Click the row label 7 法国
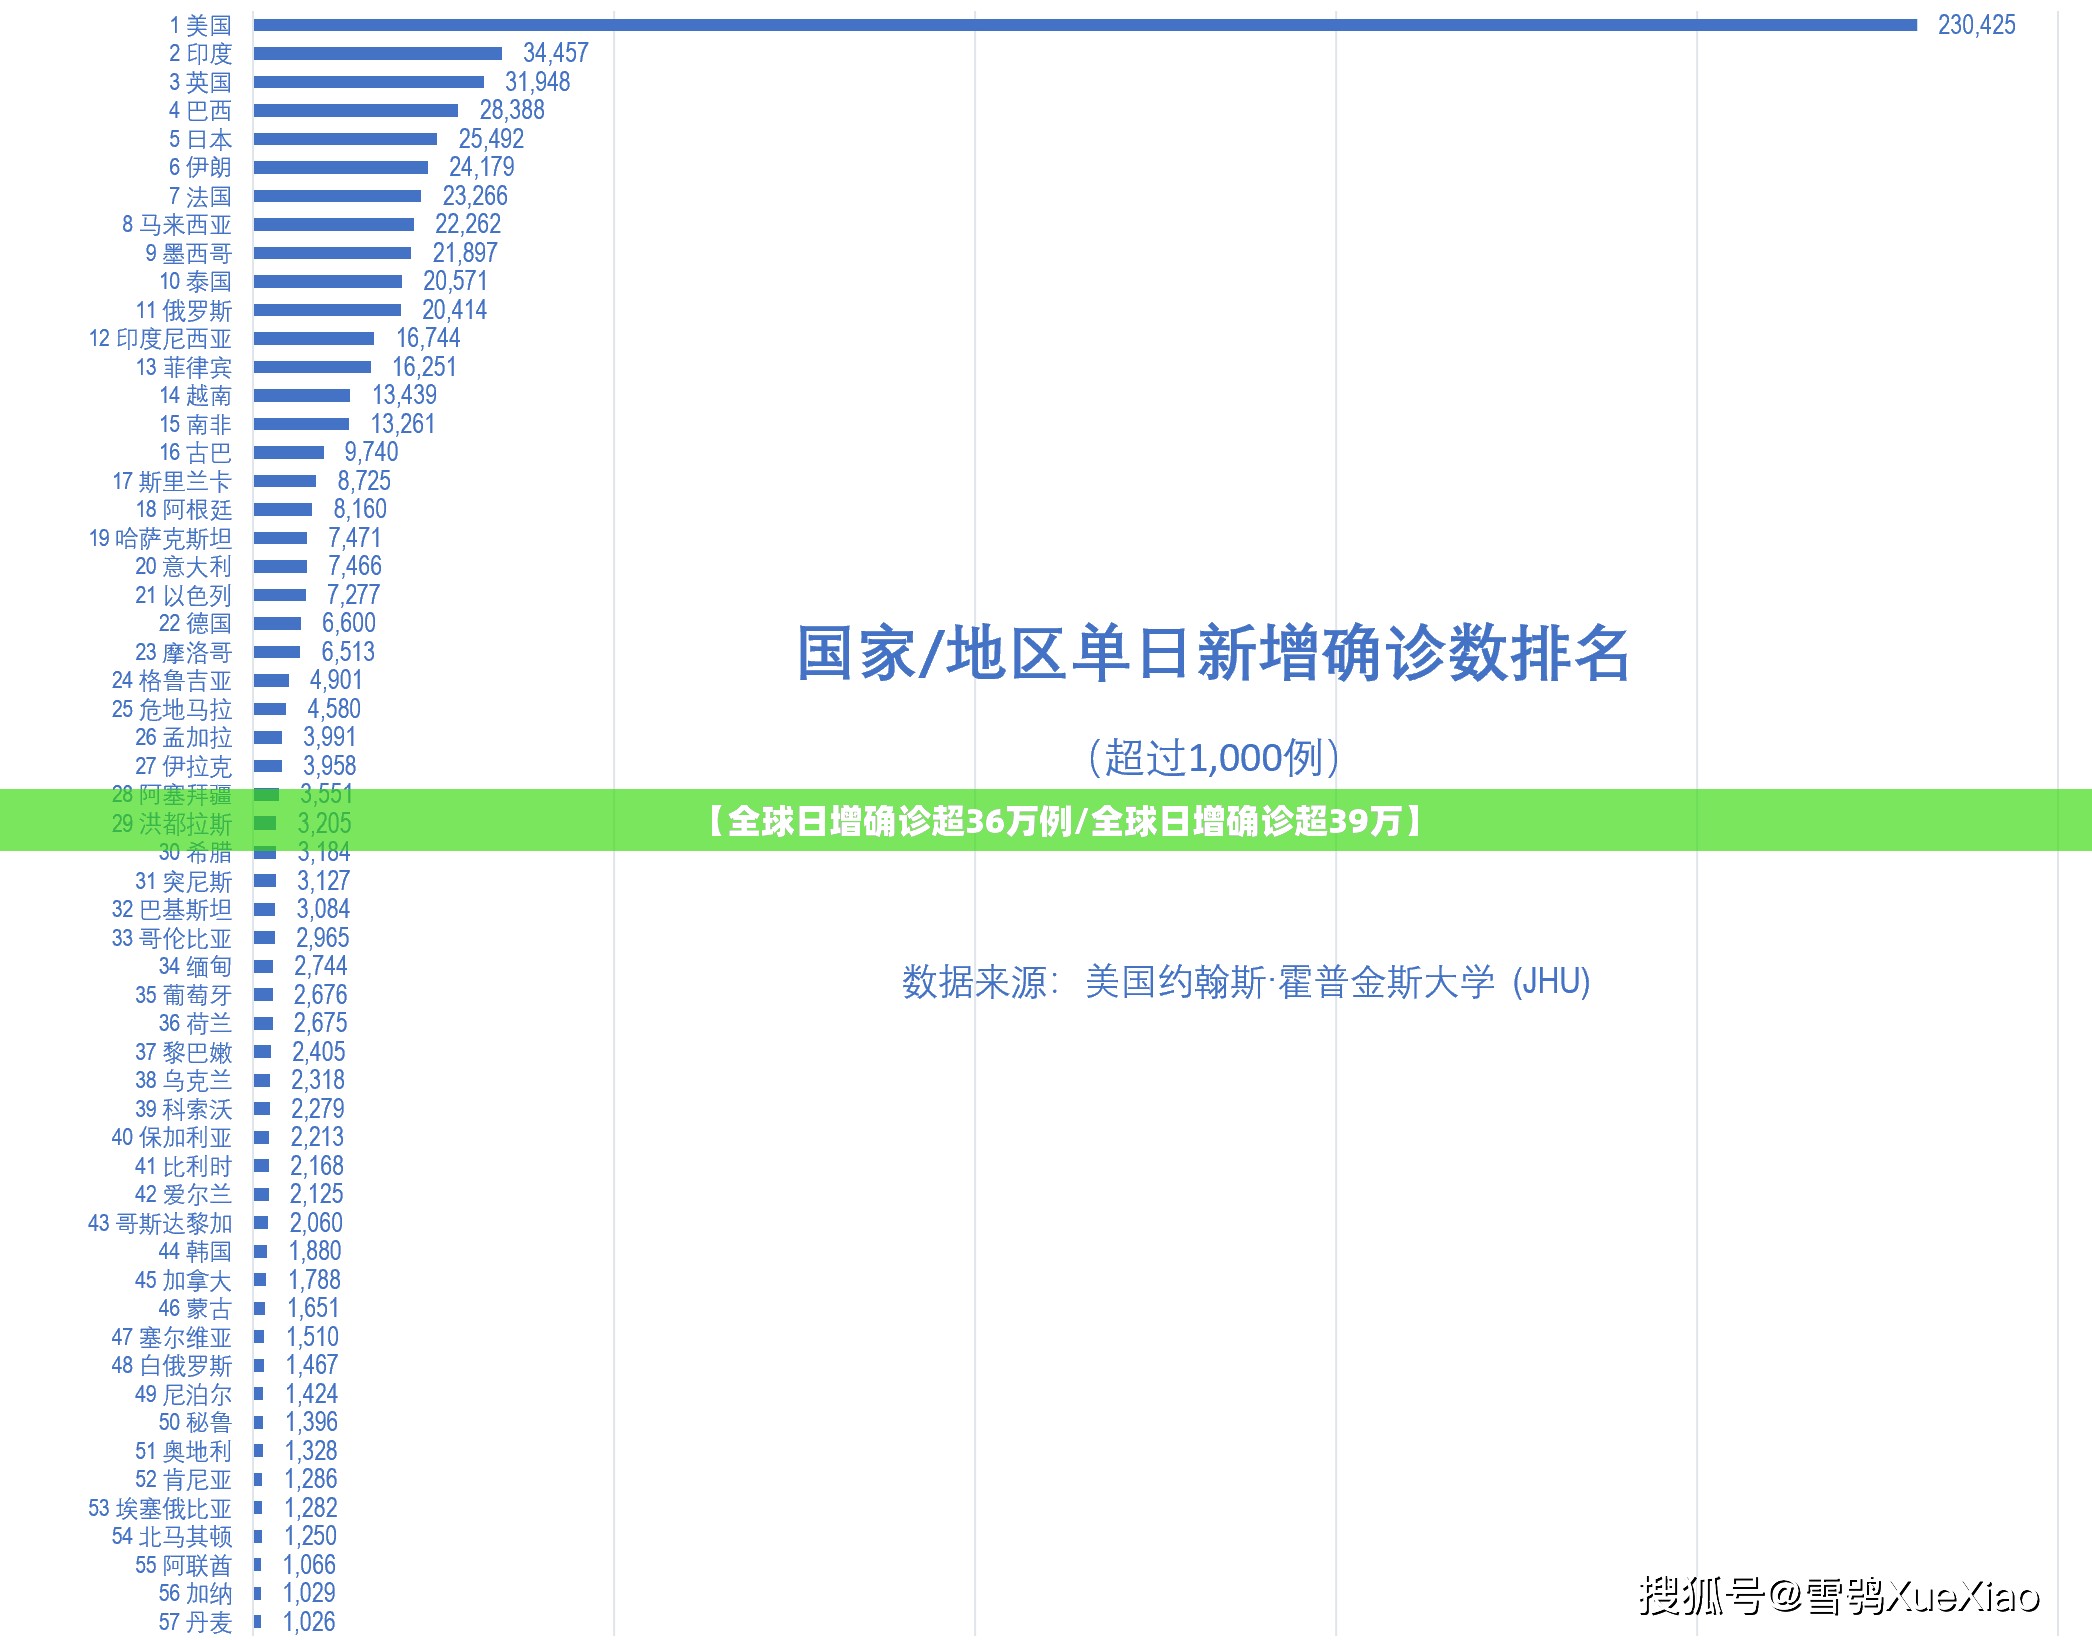The width and height of the screenshot is (2092, 1640). [x=200, y=196]
